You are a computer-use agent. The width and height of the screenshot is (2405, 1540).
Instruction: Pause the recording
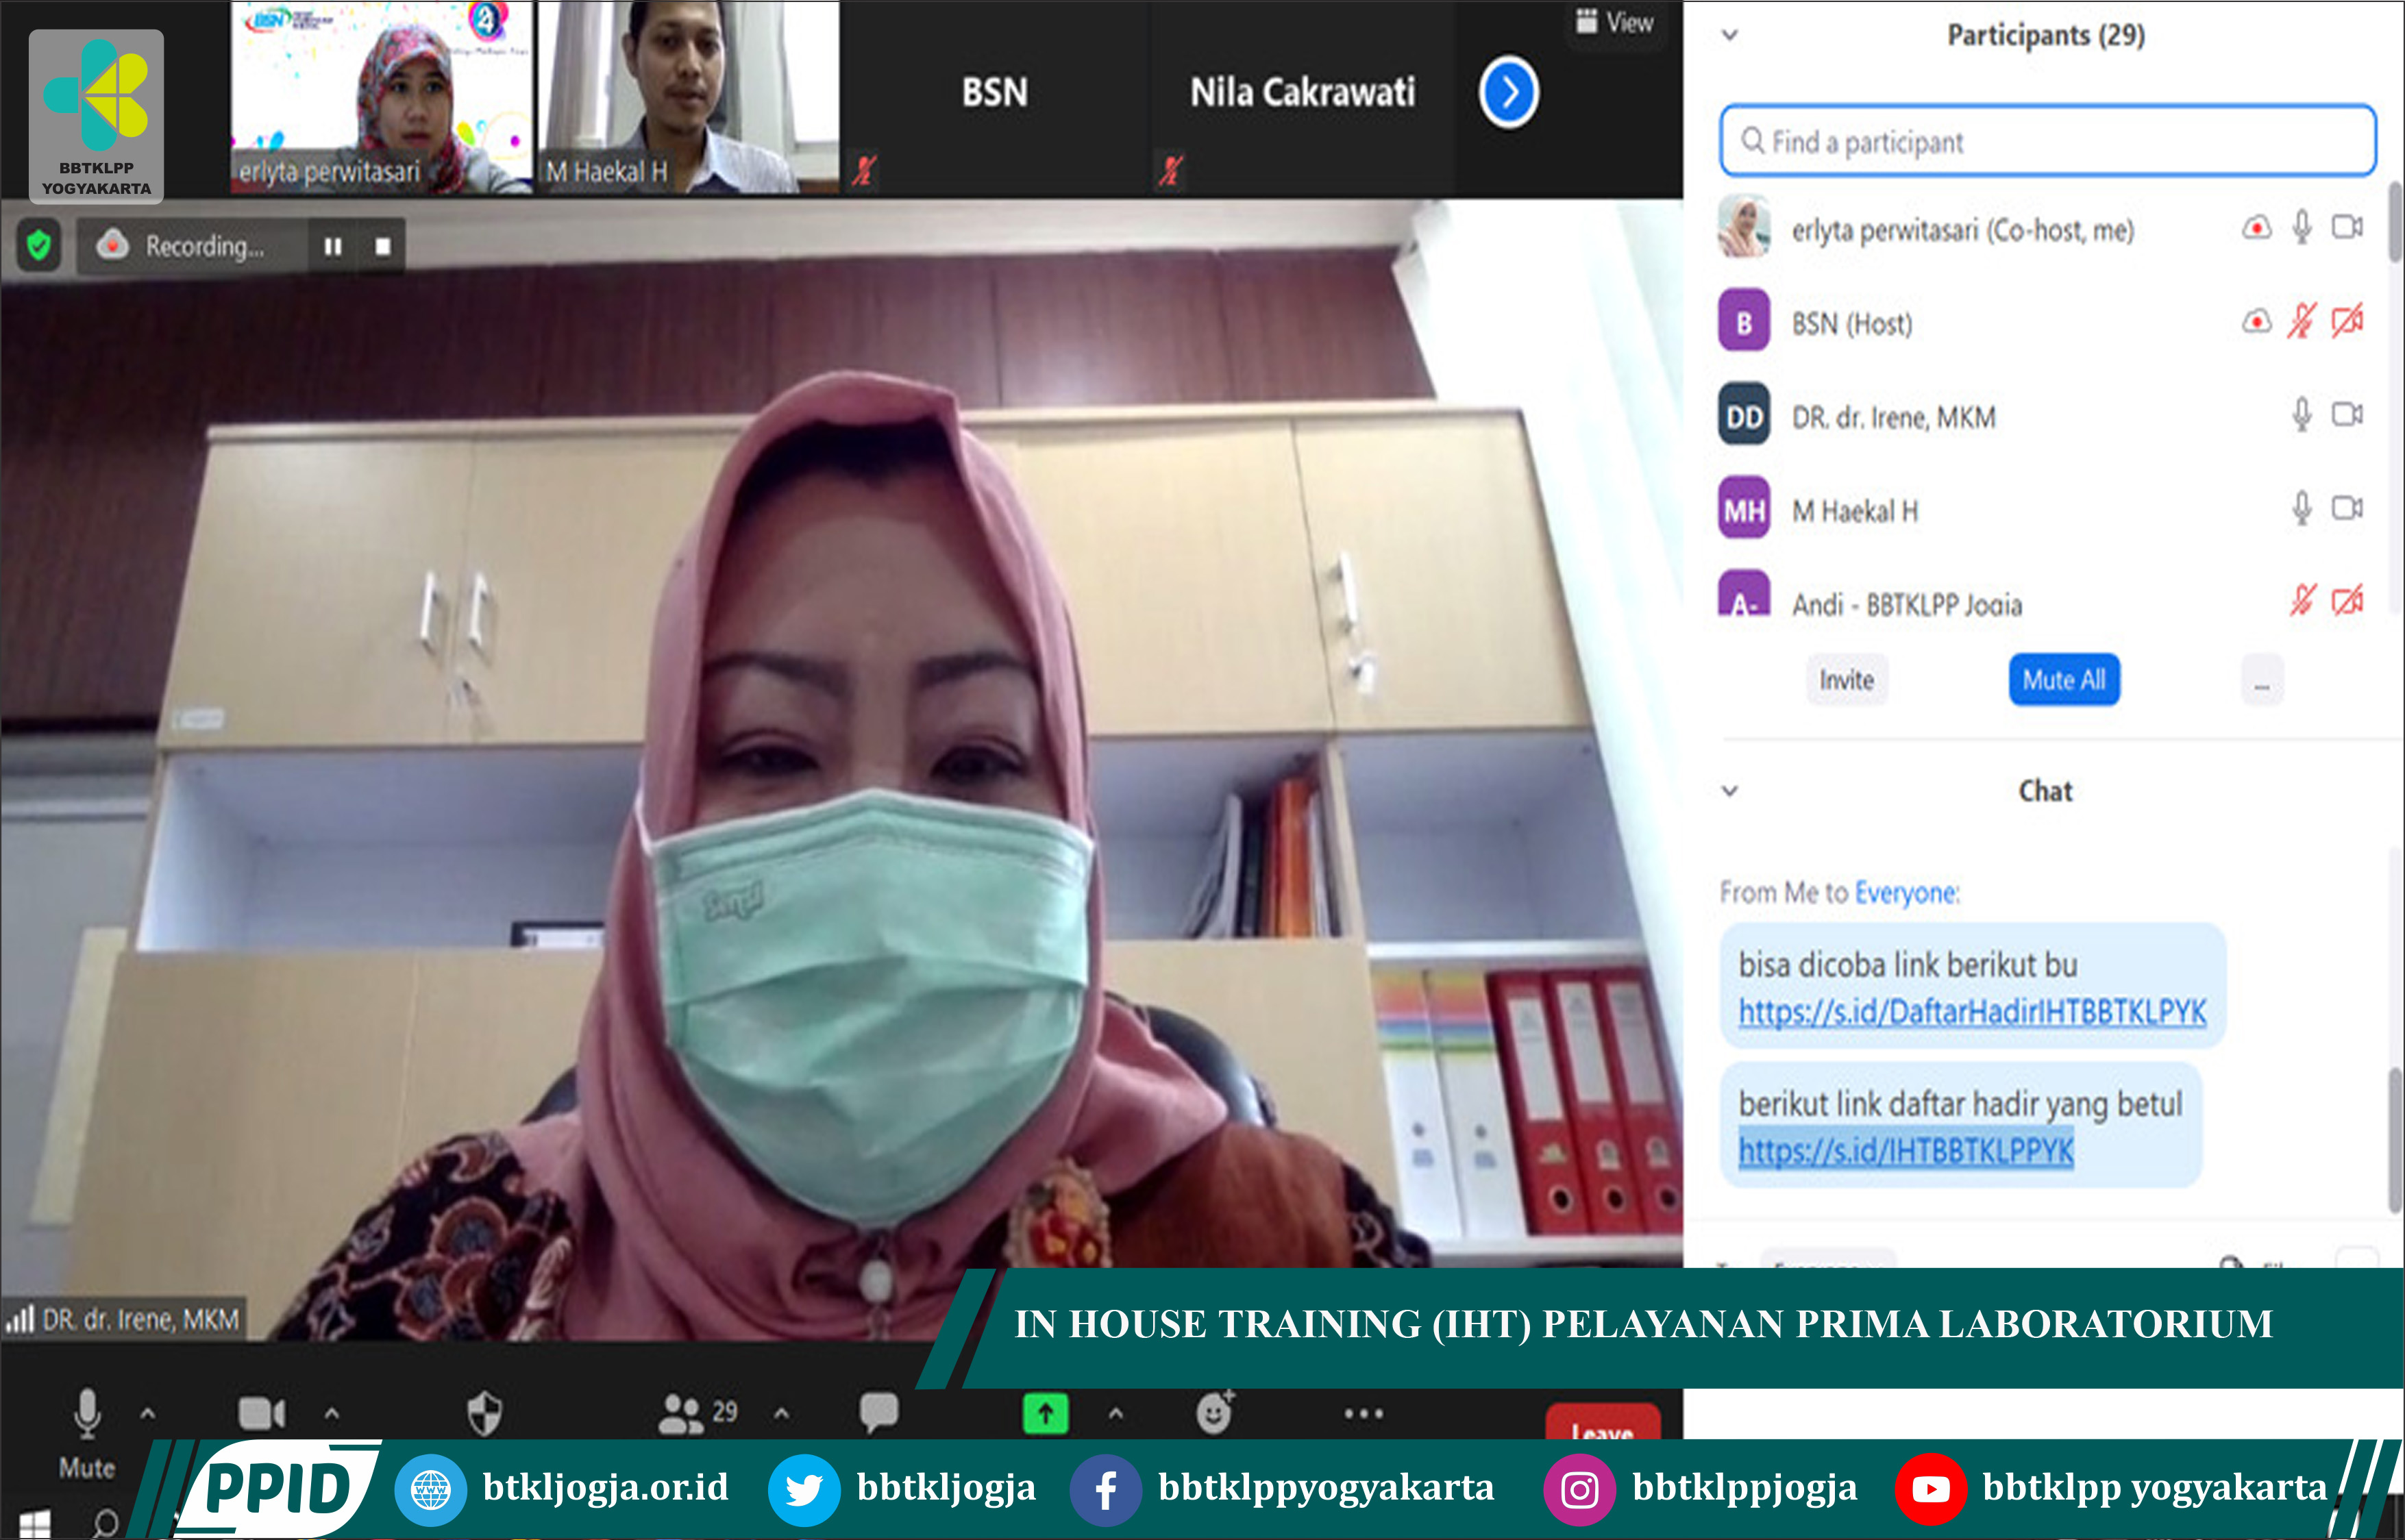tap(333, 246)
